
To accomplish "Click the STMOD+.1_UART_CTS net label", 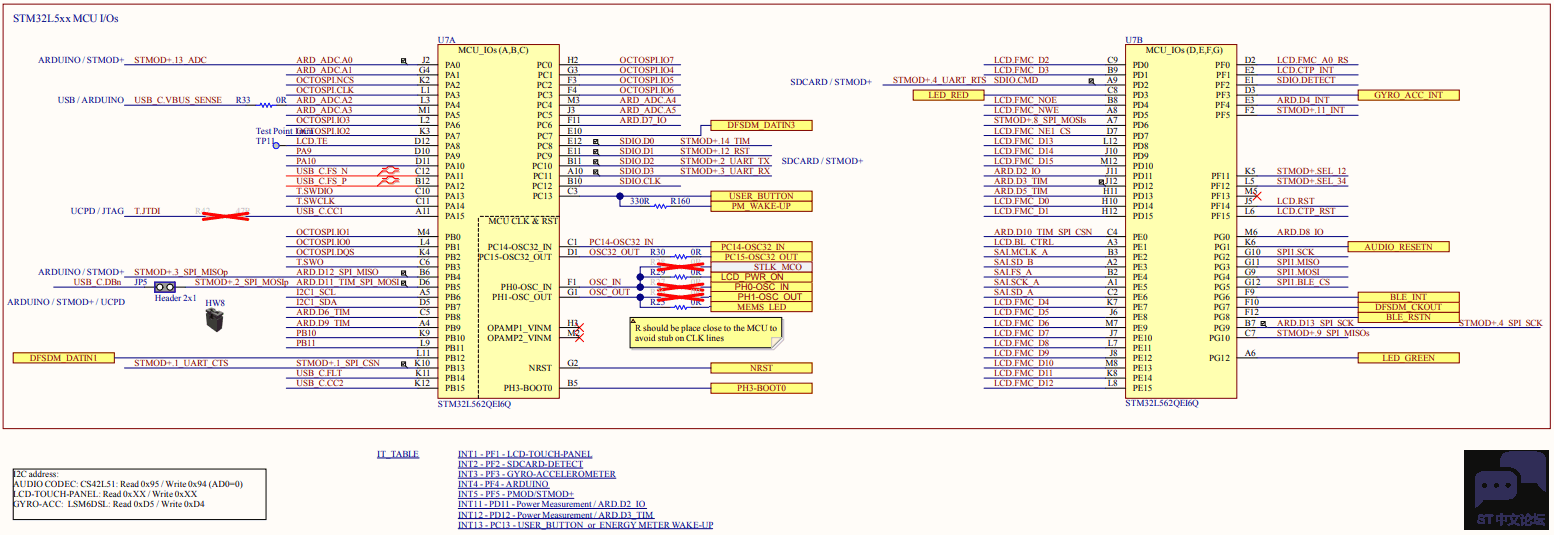I will (180, 363).
